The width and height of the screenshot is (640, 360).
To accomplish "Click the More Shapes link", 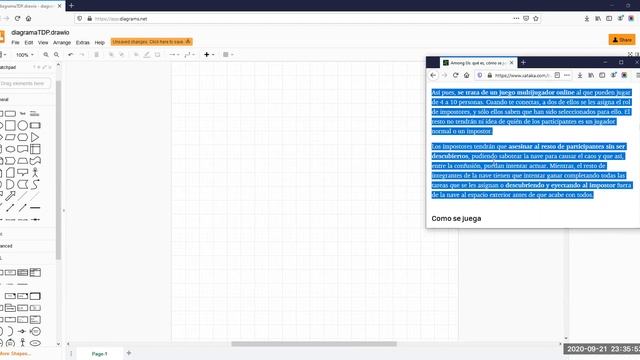I will point(15,354).
